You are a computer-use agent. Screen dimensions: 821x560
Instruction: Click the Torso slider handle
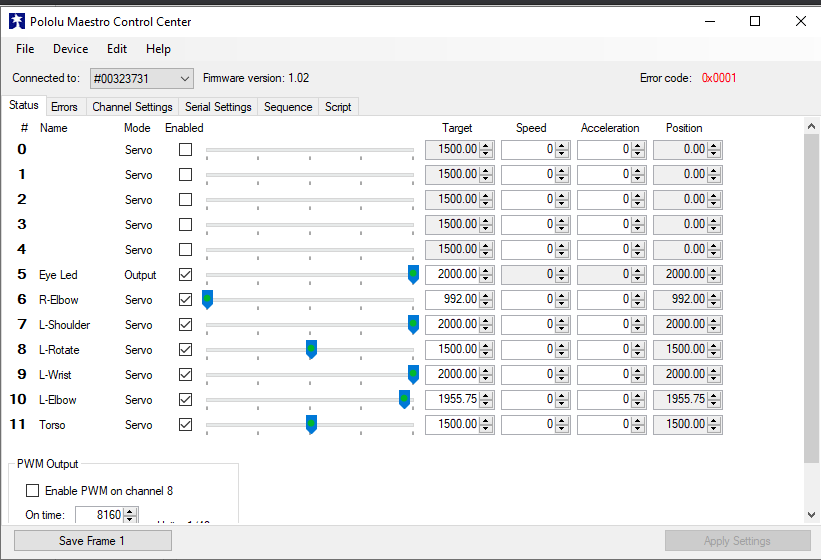point(311,424)
